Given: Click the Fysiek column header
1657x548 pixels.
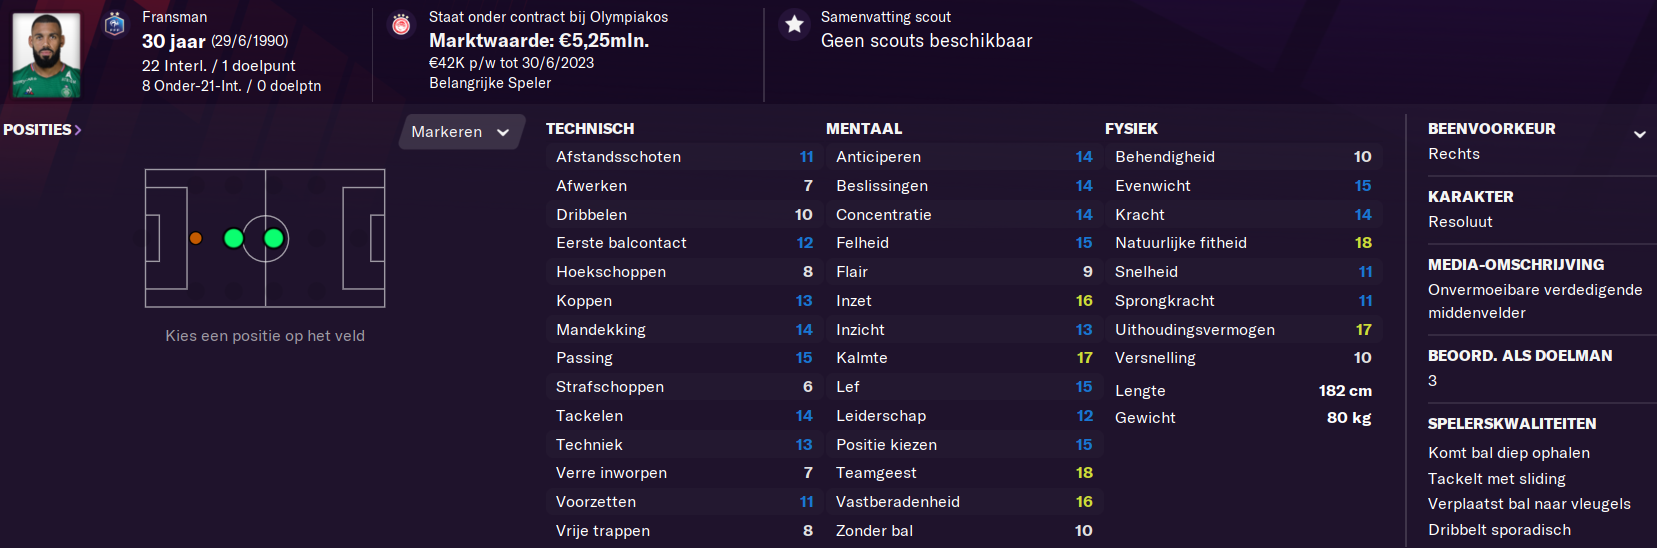Looking at the screenshot, I should coord(1131,129).
